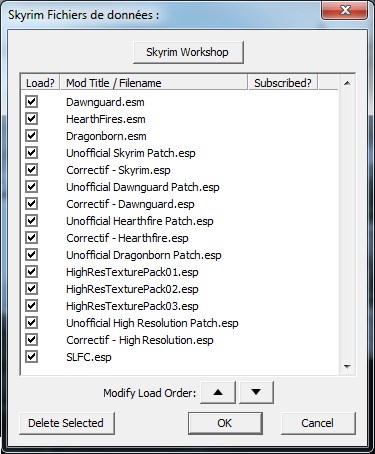Disable Unofficial Skyrim Patch.esp checkbox
375x454 pixels.
[x=31, y=153]
